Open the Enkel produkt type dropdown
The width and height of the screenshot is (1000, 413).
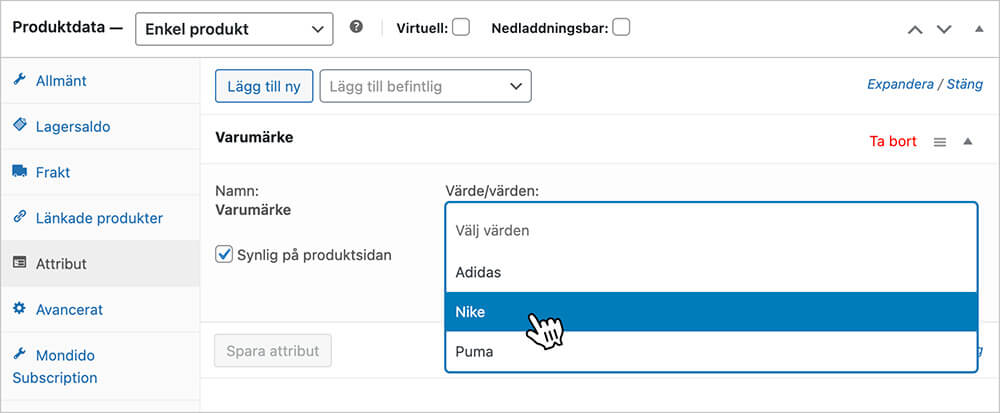pyautogui.click(x=233, y=29)
